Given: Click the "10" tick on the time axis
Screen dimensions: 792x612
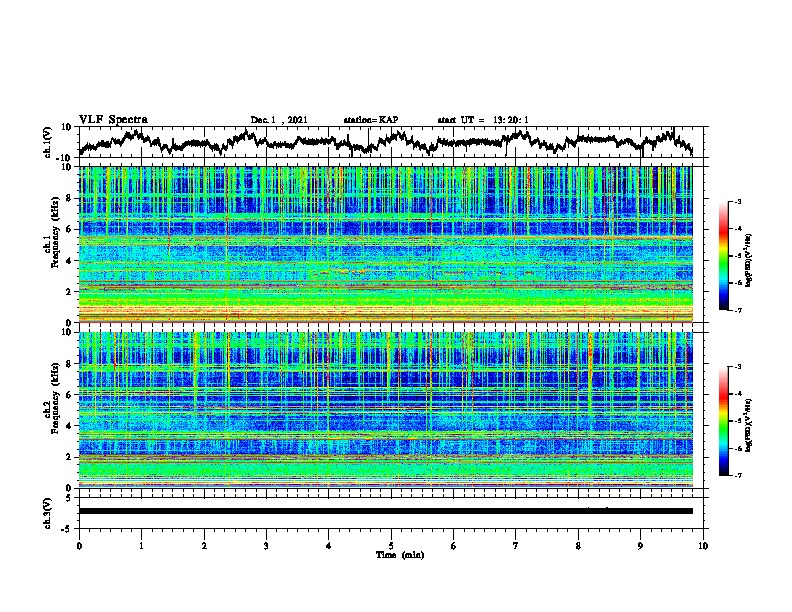Looking at the screenshot, I should tap(703, 546).
